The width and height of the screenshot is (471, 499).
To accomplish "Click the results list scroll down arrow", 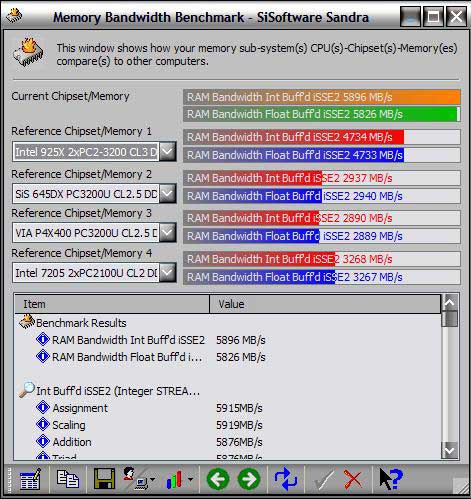I will click(450, 451).
